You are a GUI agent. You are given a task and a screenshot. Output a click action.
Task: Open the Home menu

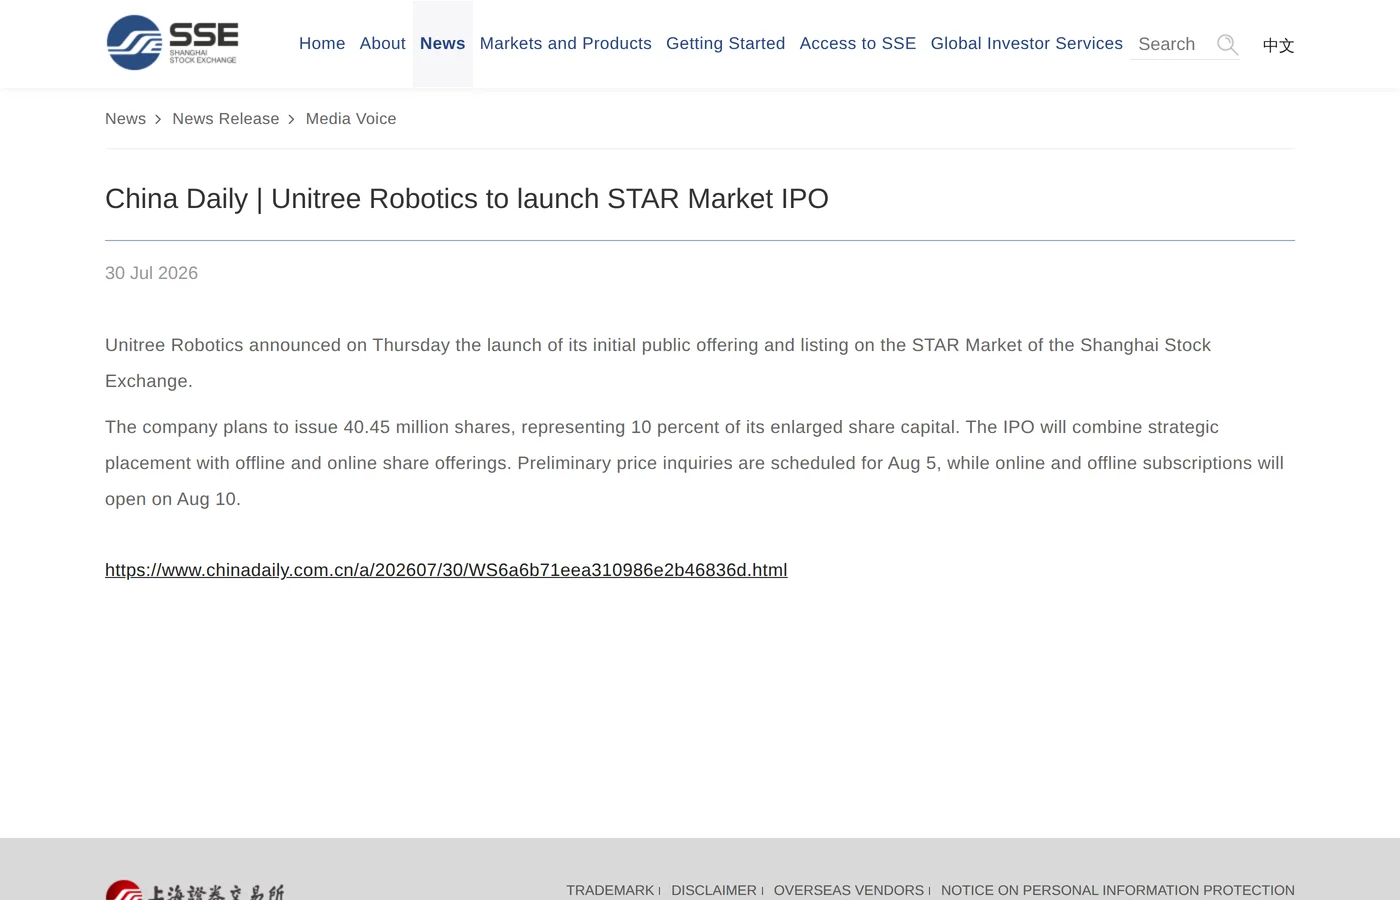tap(322, 43)
